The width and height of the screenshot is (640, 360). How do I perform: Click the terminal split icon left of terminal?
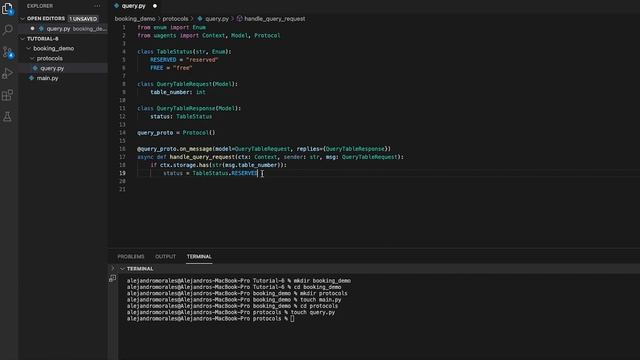(x=113, y=278)
